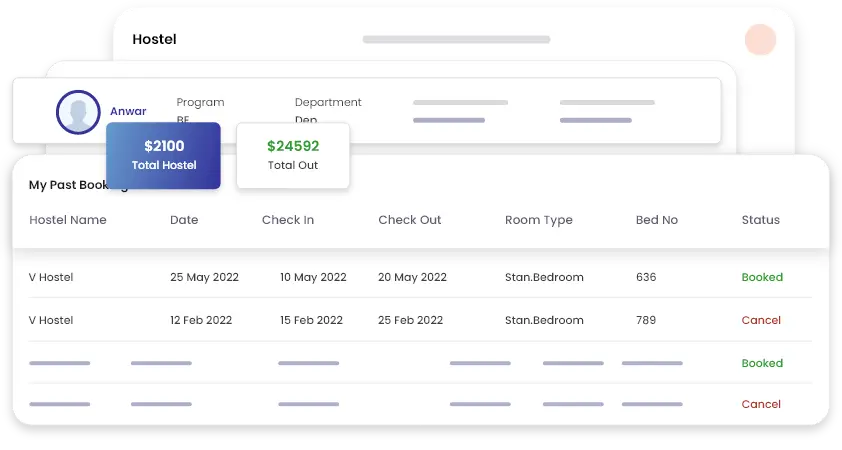Click the Cancel status in last row
Screen dimensions: 842x450
tap(761, 404)
